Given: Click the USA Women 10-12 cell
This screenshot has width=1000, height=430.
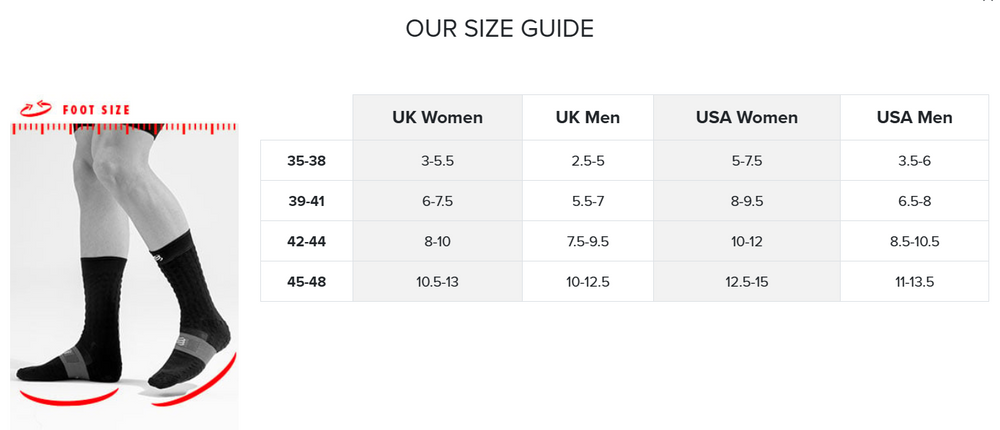Looking at the screenshot, I should tap(746, 241).
